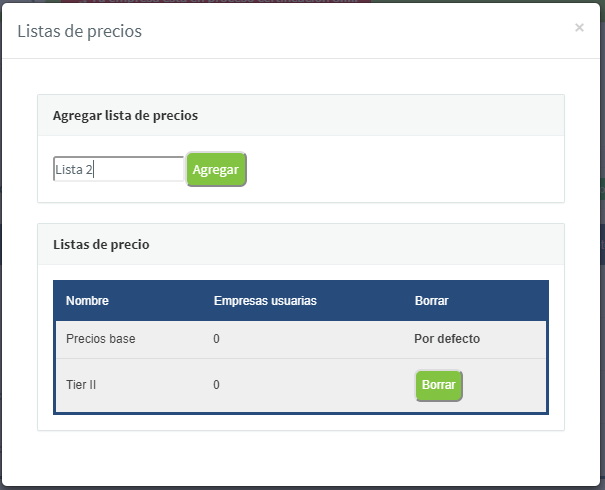Select the Nombre column header
This screenshot has width=605, height=490.
tap(87, 301)
